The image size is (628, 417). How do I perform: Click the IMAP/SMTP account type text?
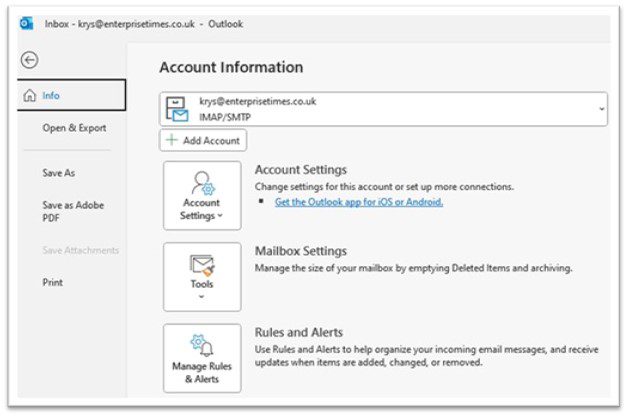coord(225,117)
